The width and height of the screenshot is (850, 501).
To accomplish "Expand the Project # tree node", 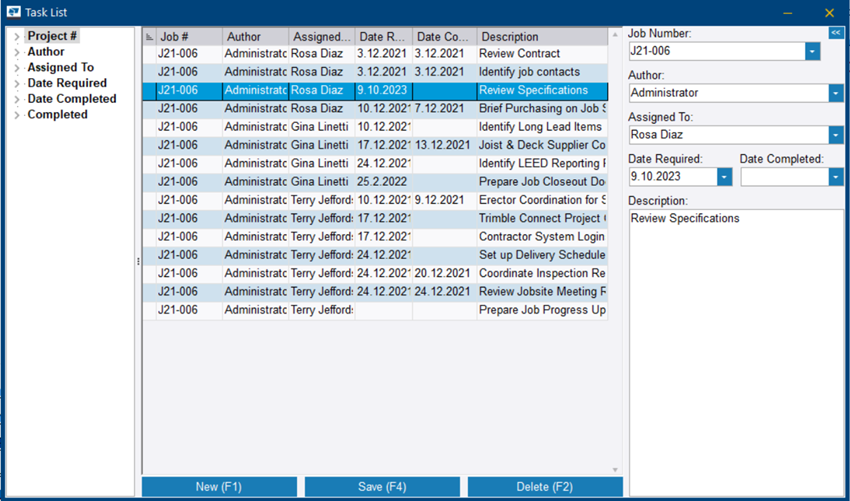I will (17, 37).
